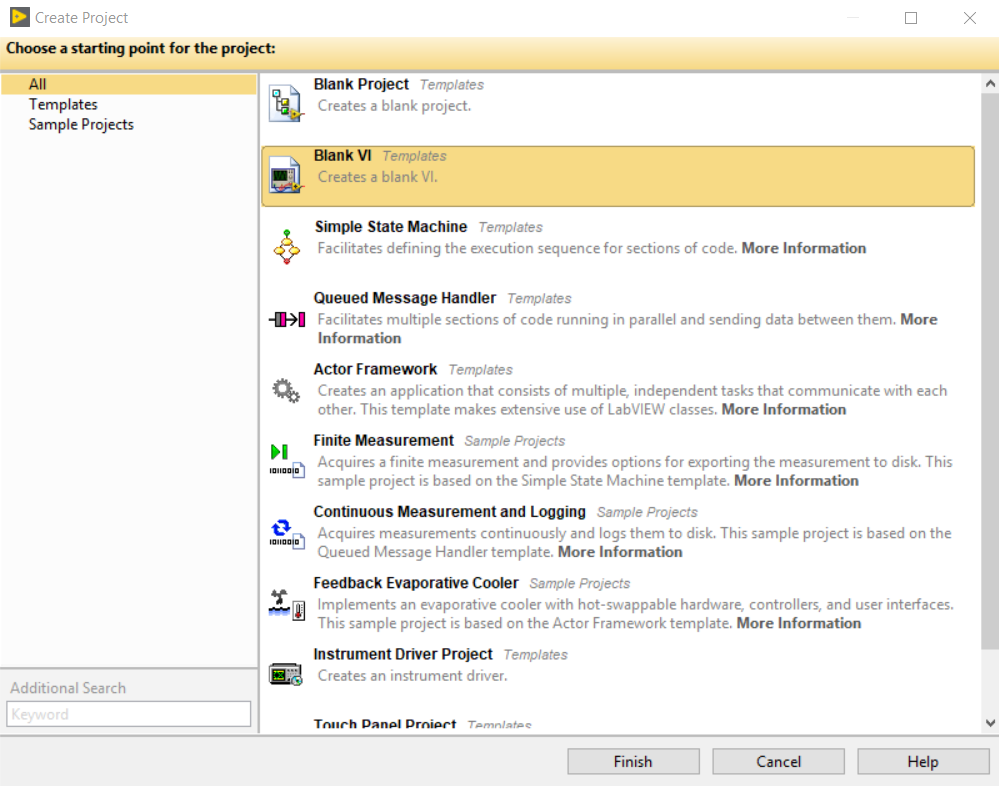Select the Blank Project title
999x786 pixels.
361,85
